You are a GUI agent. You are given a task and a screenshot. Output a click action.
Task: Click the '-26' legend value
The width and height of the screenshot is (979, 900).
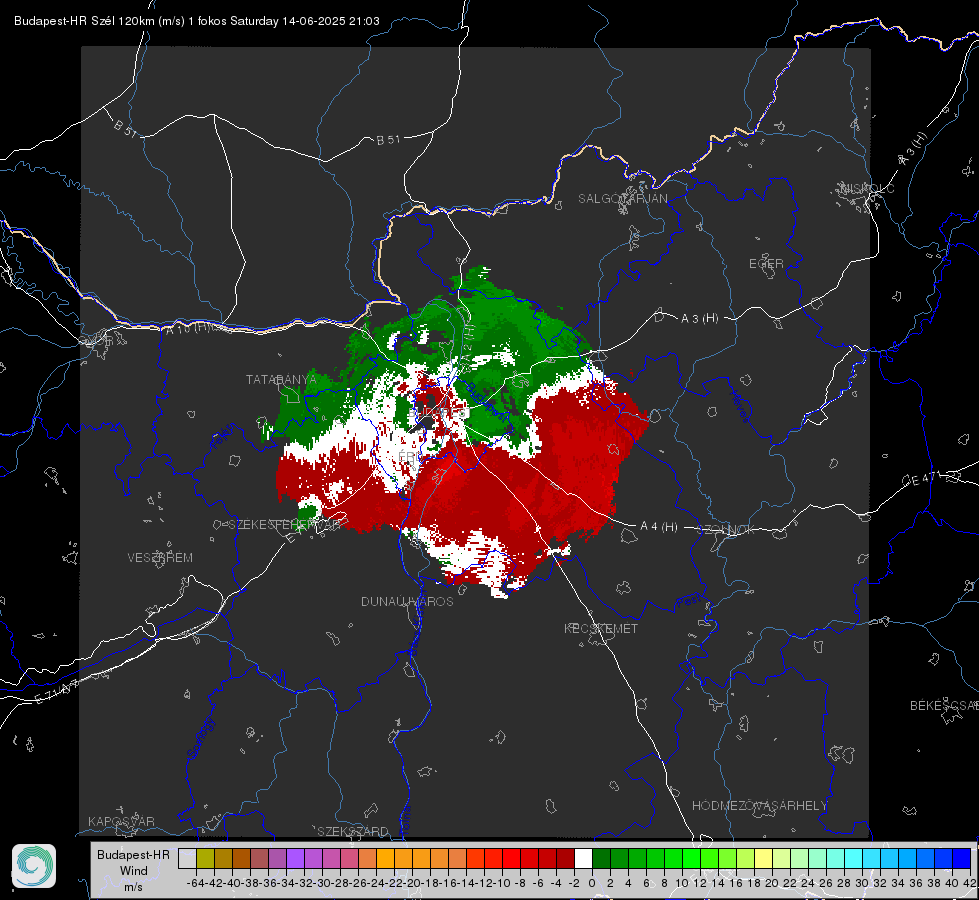point(358,883)
